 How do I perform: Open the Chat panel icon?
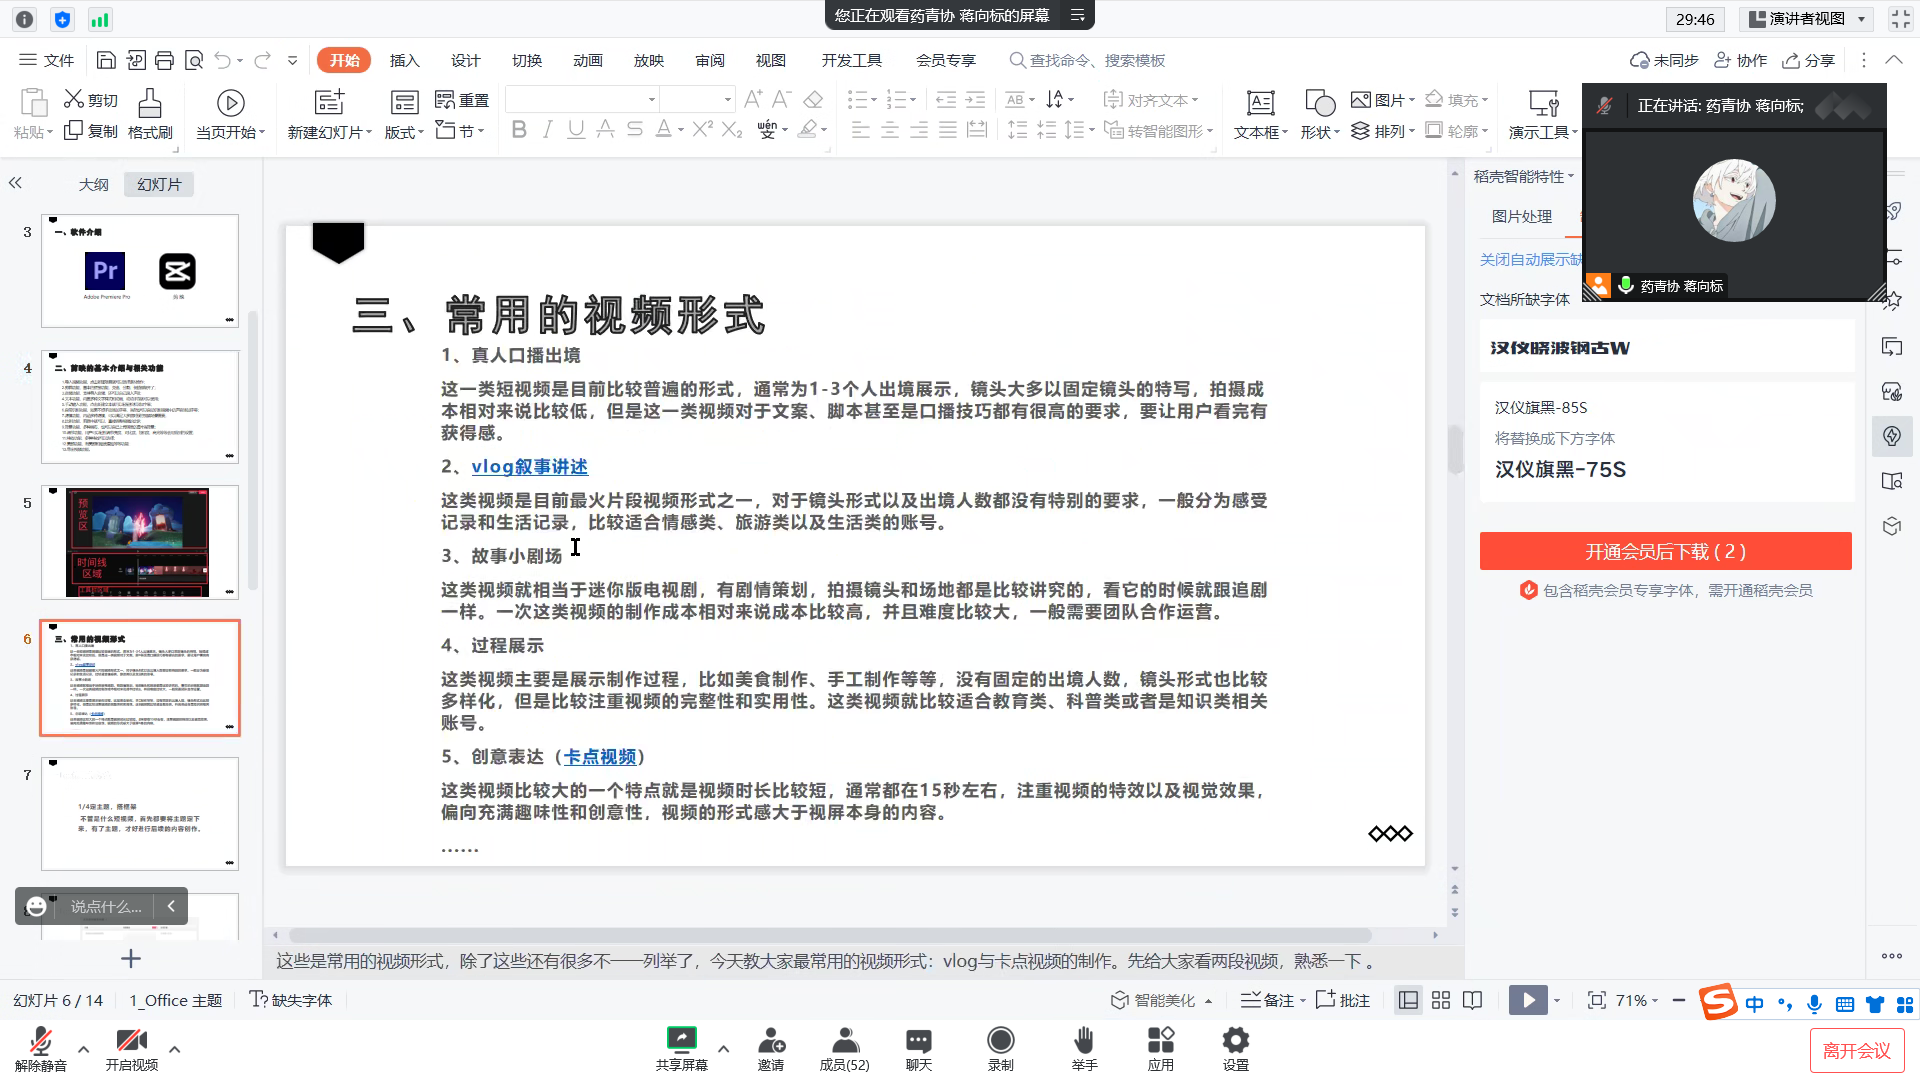tap(918, 1041)
